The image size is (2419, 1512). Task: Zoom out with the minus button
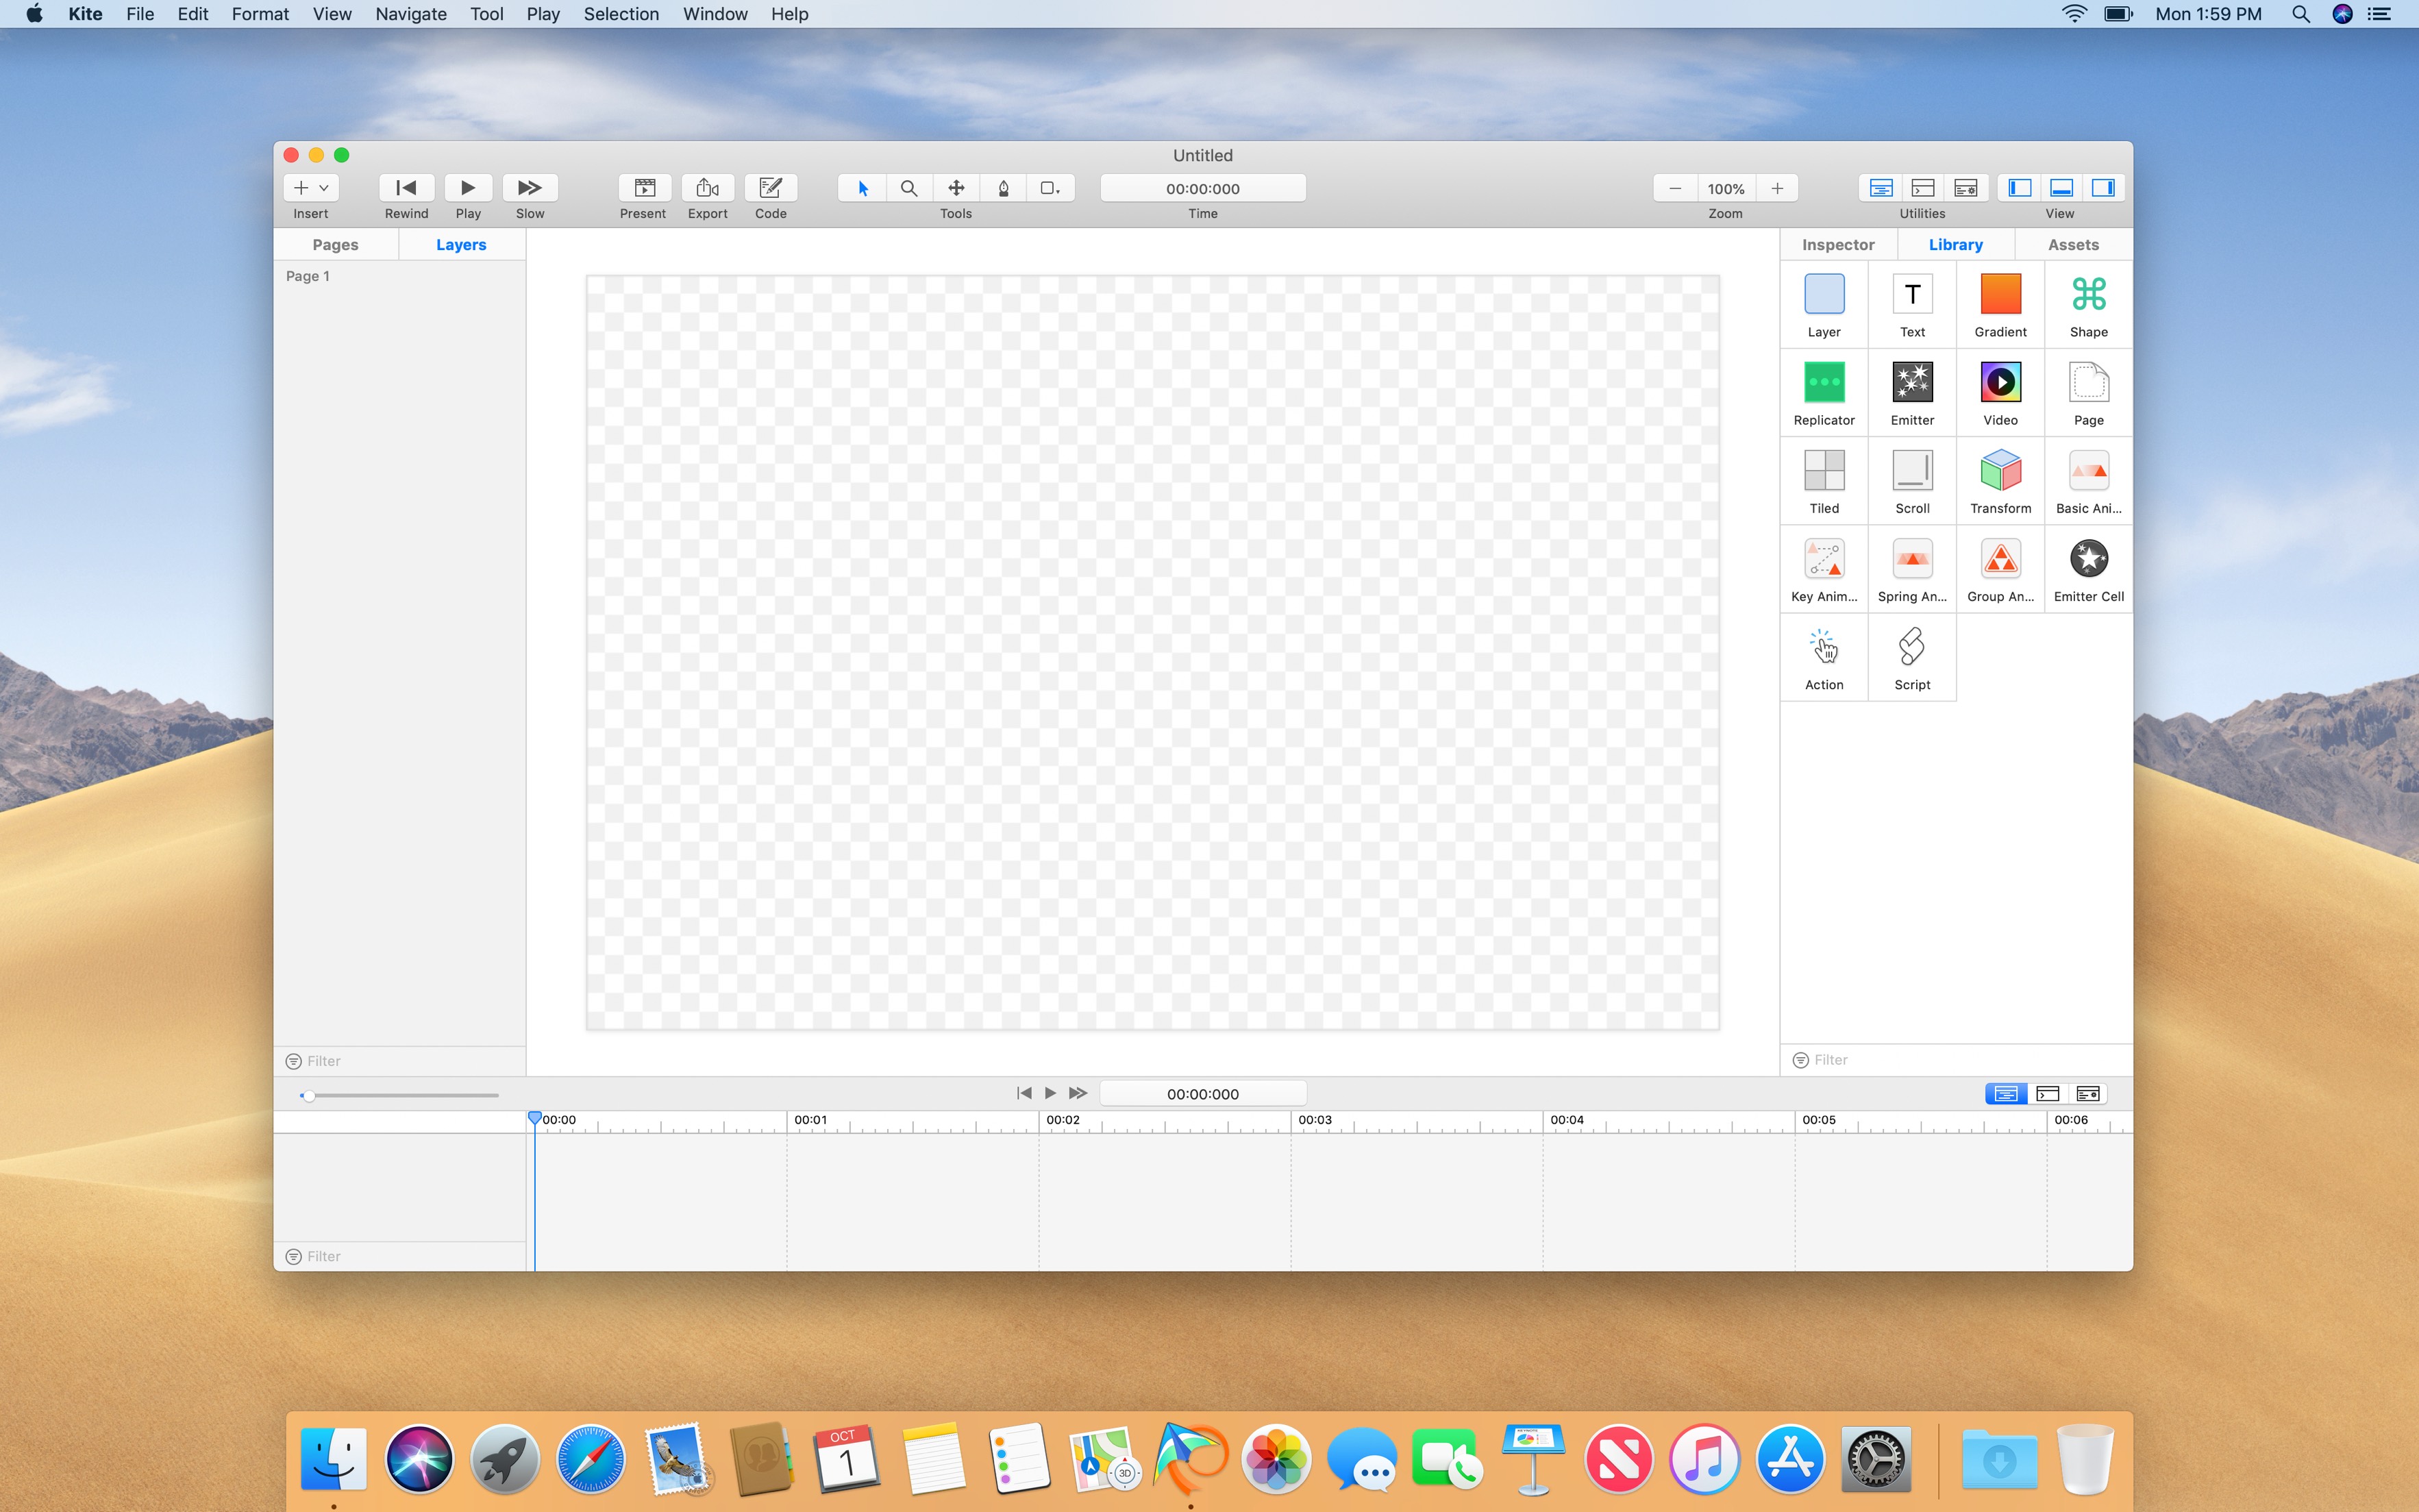click(1675, 188)
